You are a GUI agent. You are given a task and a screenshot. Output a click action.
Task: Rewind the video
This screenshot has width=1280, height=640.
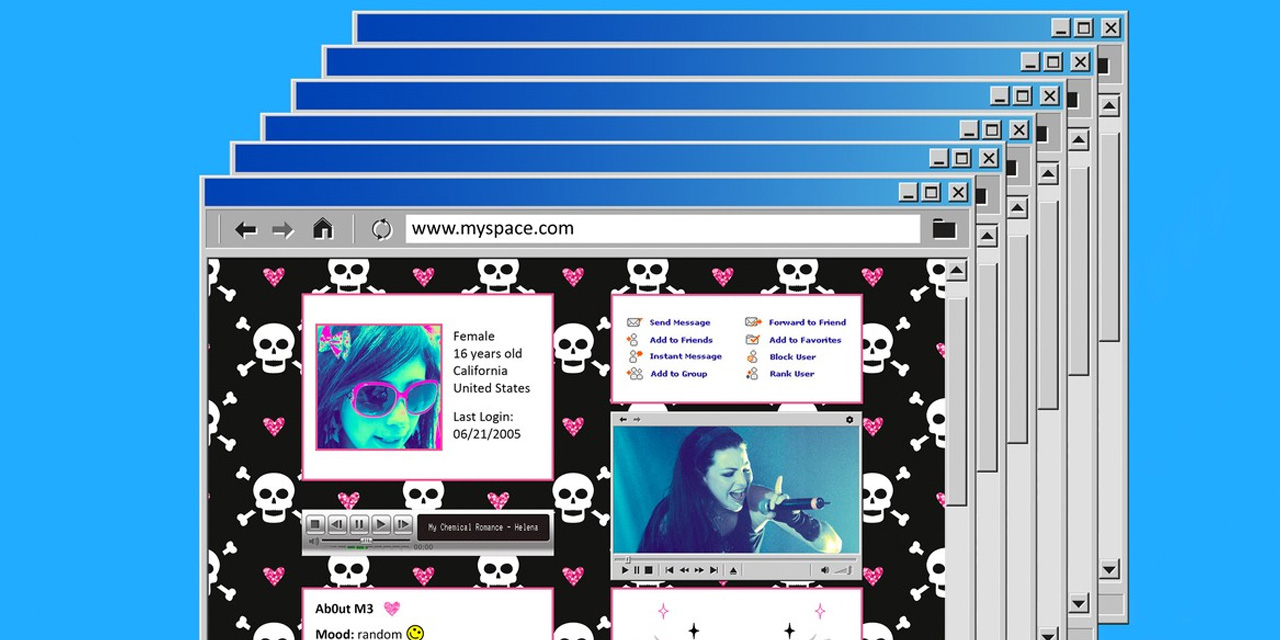(x=684, y=570)
